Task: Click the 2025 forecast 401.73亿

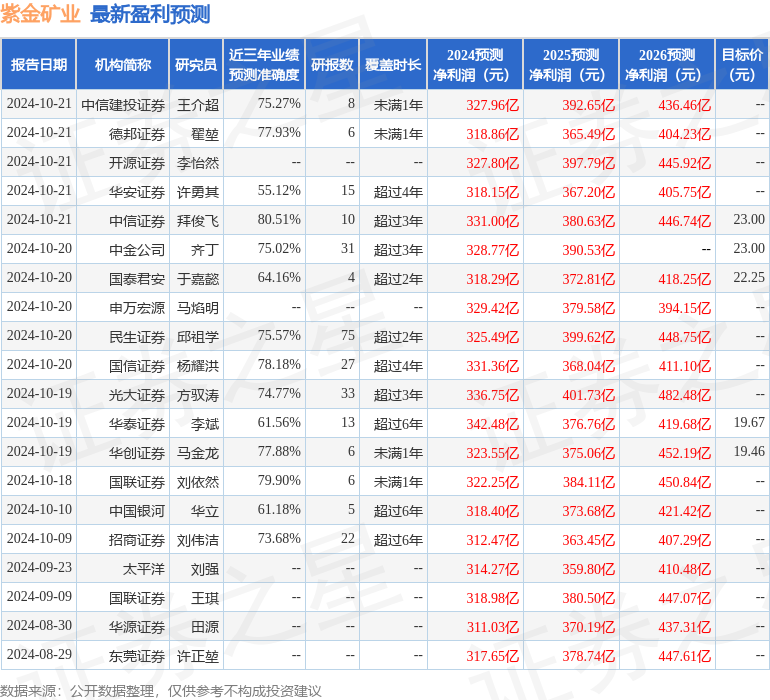Action: [x=588, y=395]
